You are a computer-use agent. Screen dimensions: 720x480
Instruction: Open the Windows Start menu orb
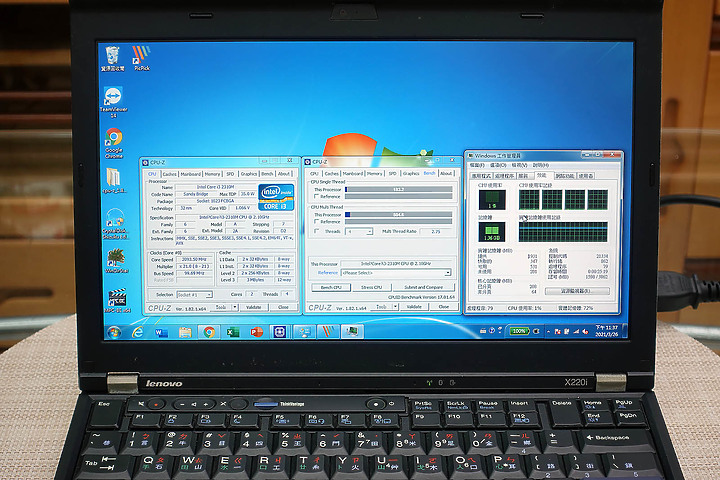(x=114, y=332)
